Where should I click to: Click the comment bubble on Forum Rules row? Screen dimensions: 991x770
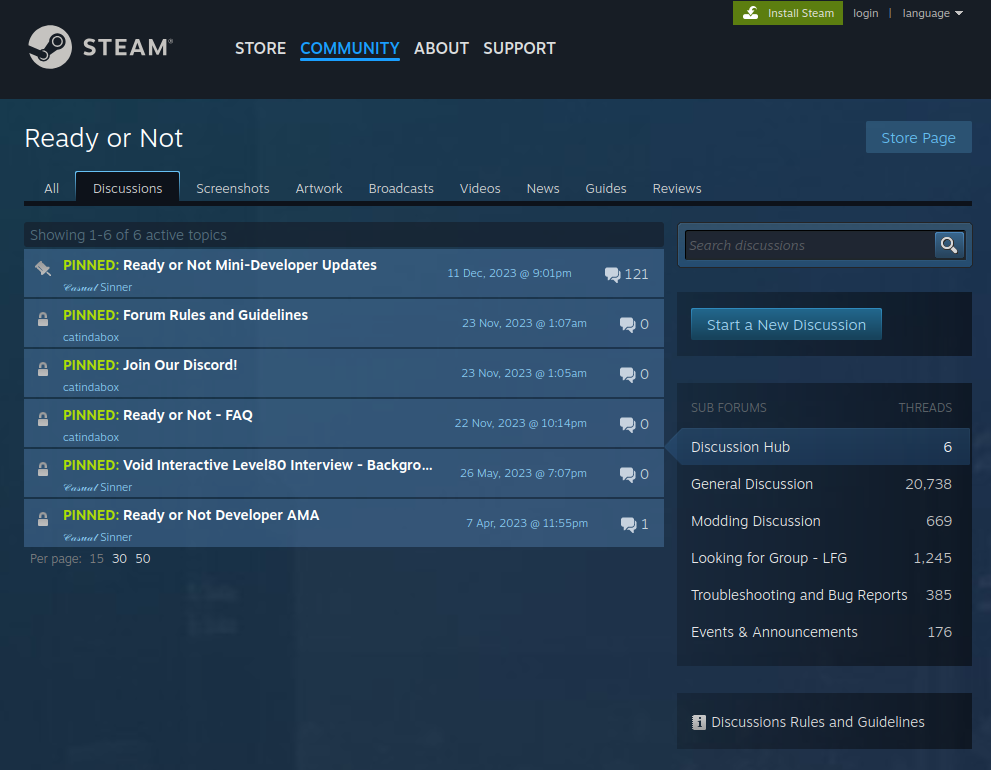[x=628, y=324]
